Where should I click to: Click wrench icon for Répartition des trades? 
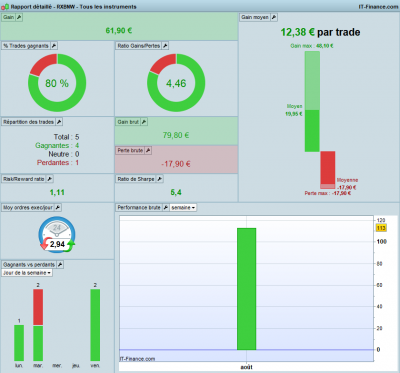pos(59,122)
